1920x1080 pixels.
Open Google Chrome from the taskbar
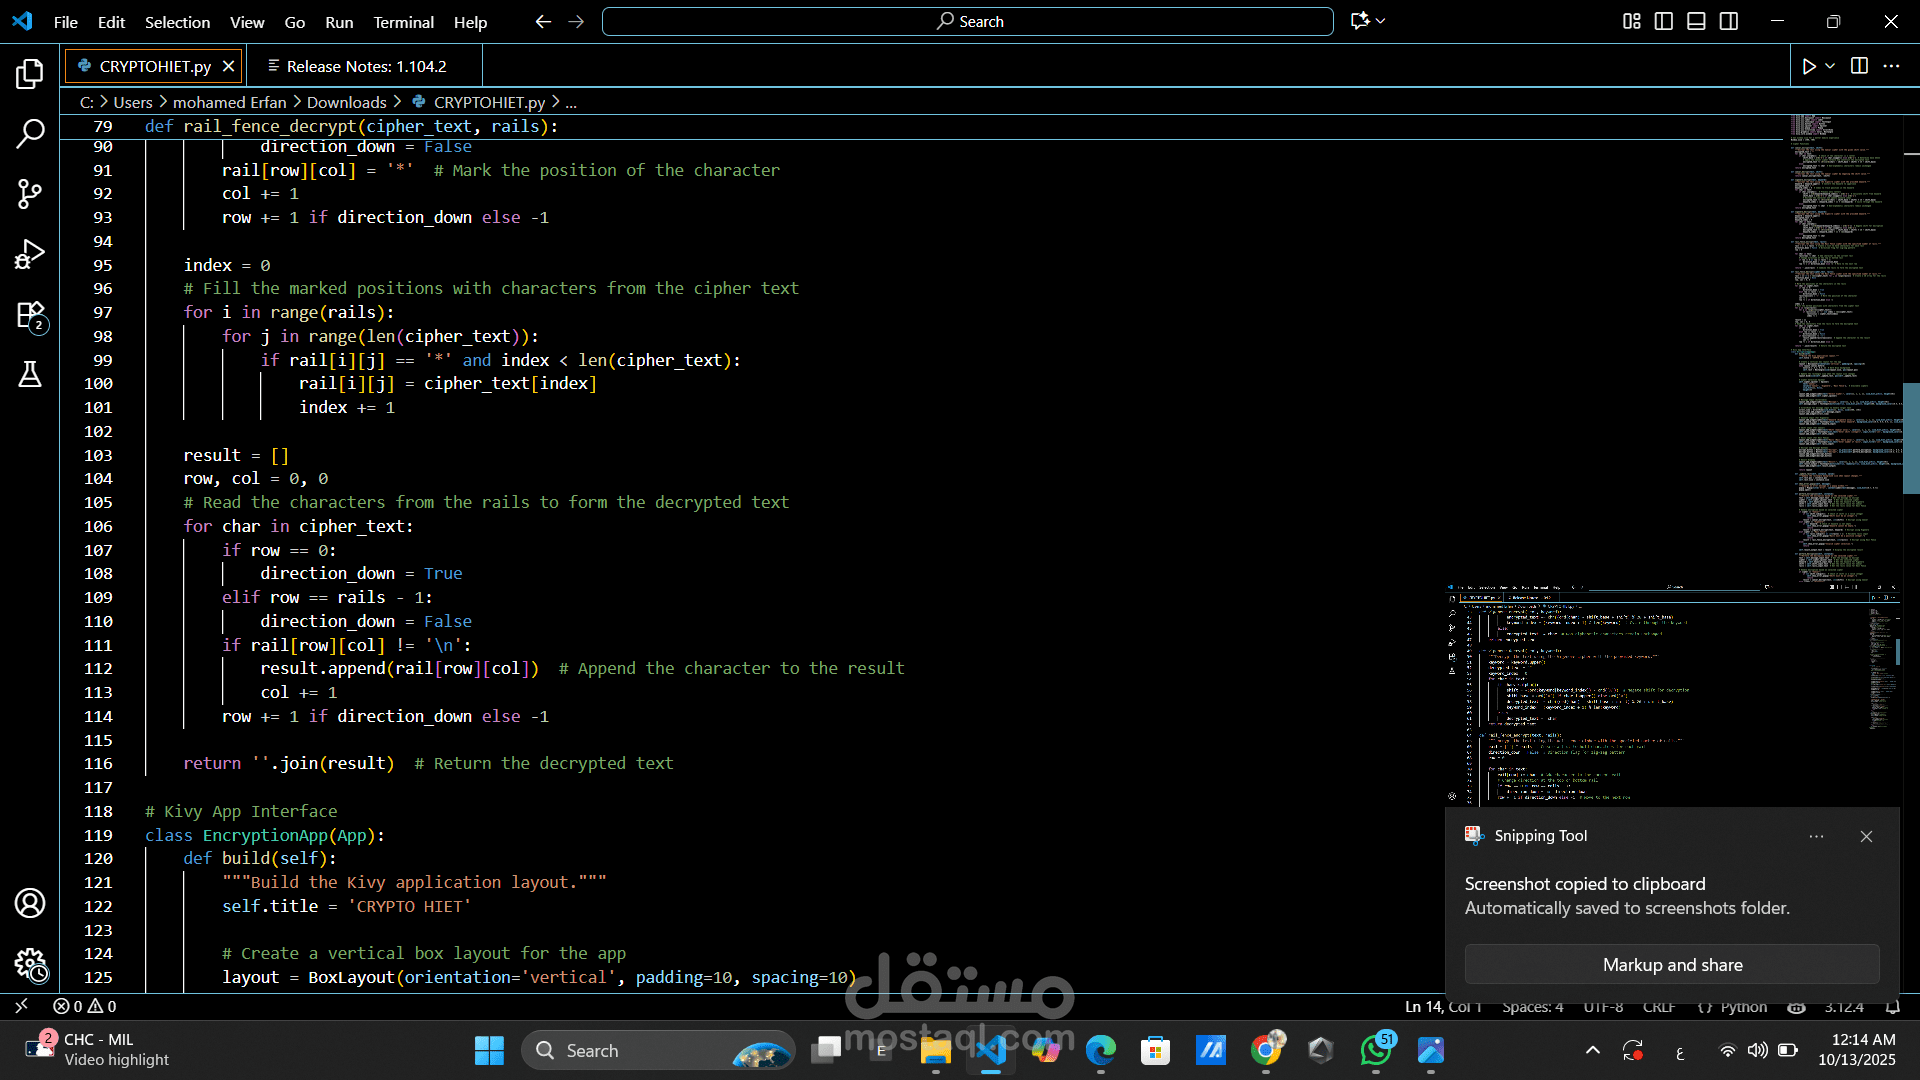1267,1050
